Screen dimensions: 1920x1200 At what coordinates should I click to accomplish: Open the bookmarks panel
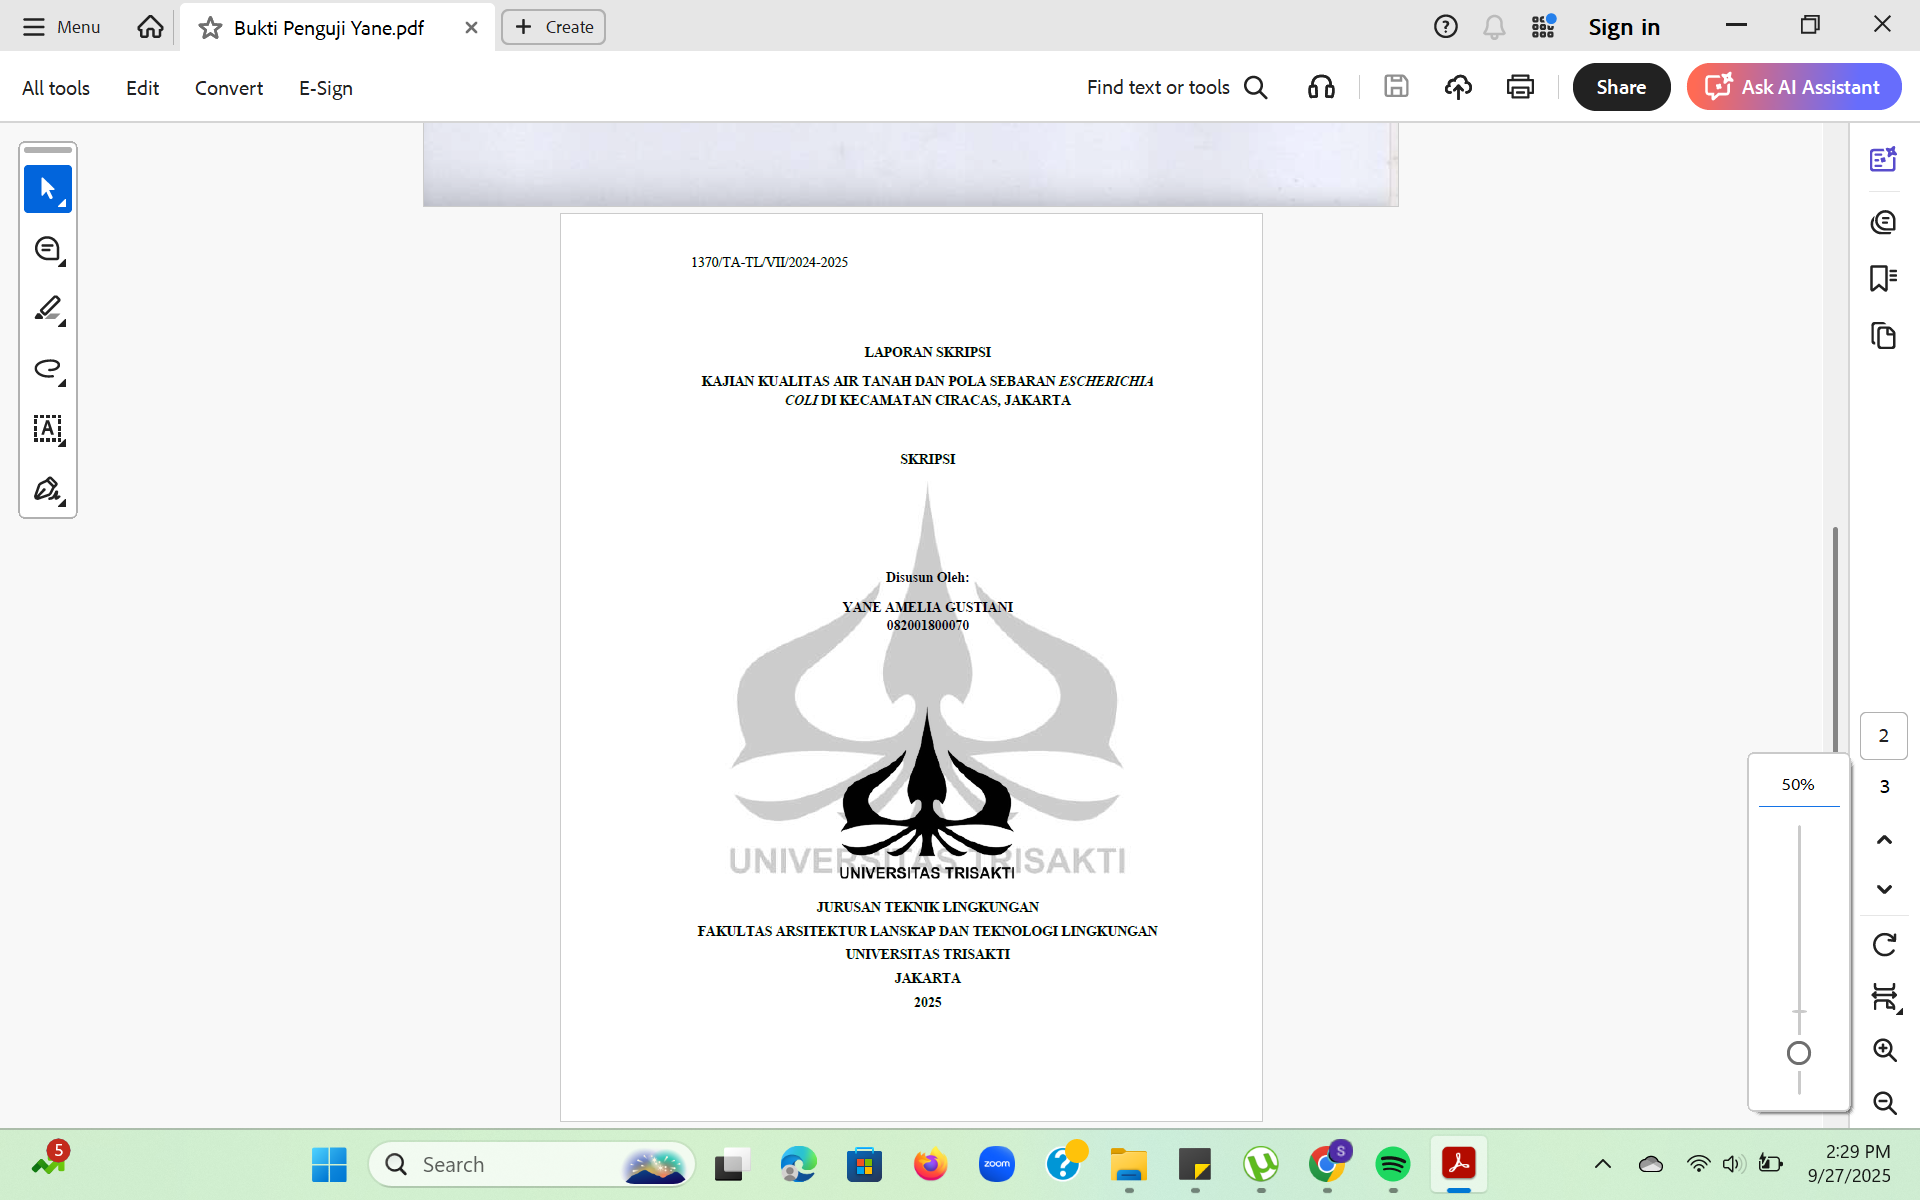1883,278
